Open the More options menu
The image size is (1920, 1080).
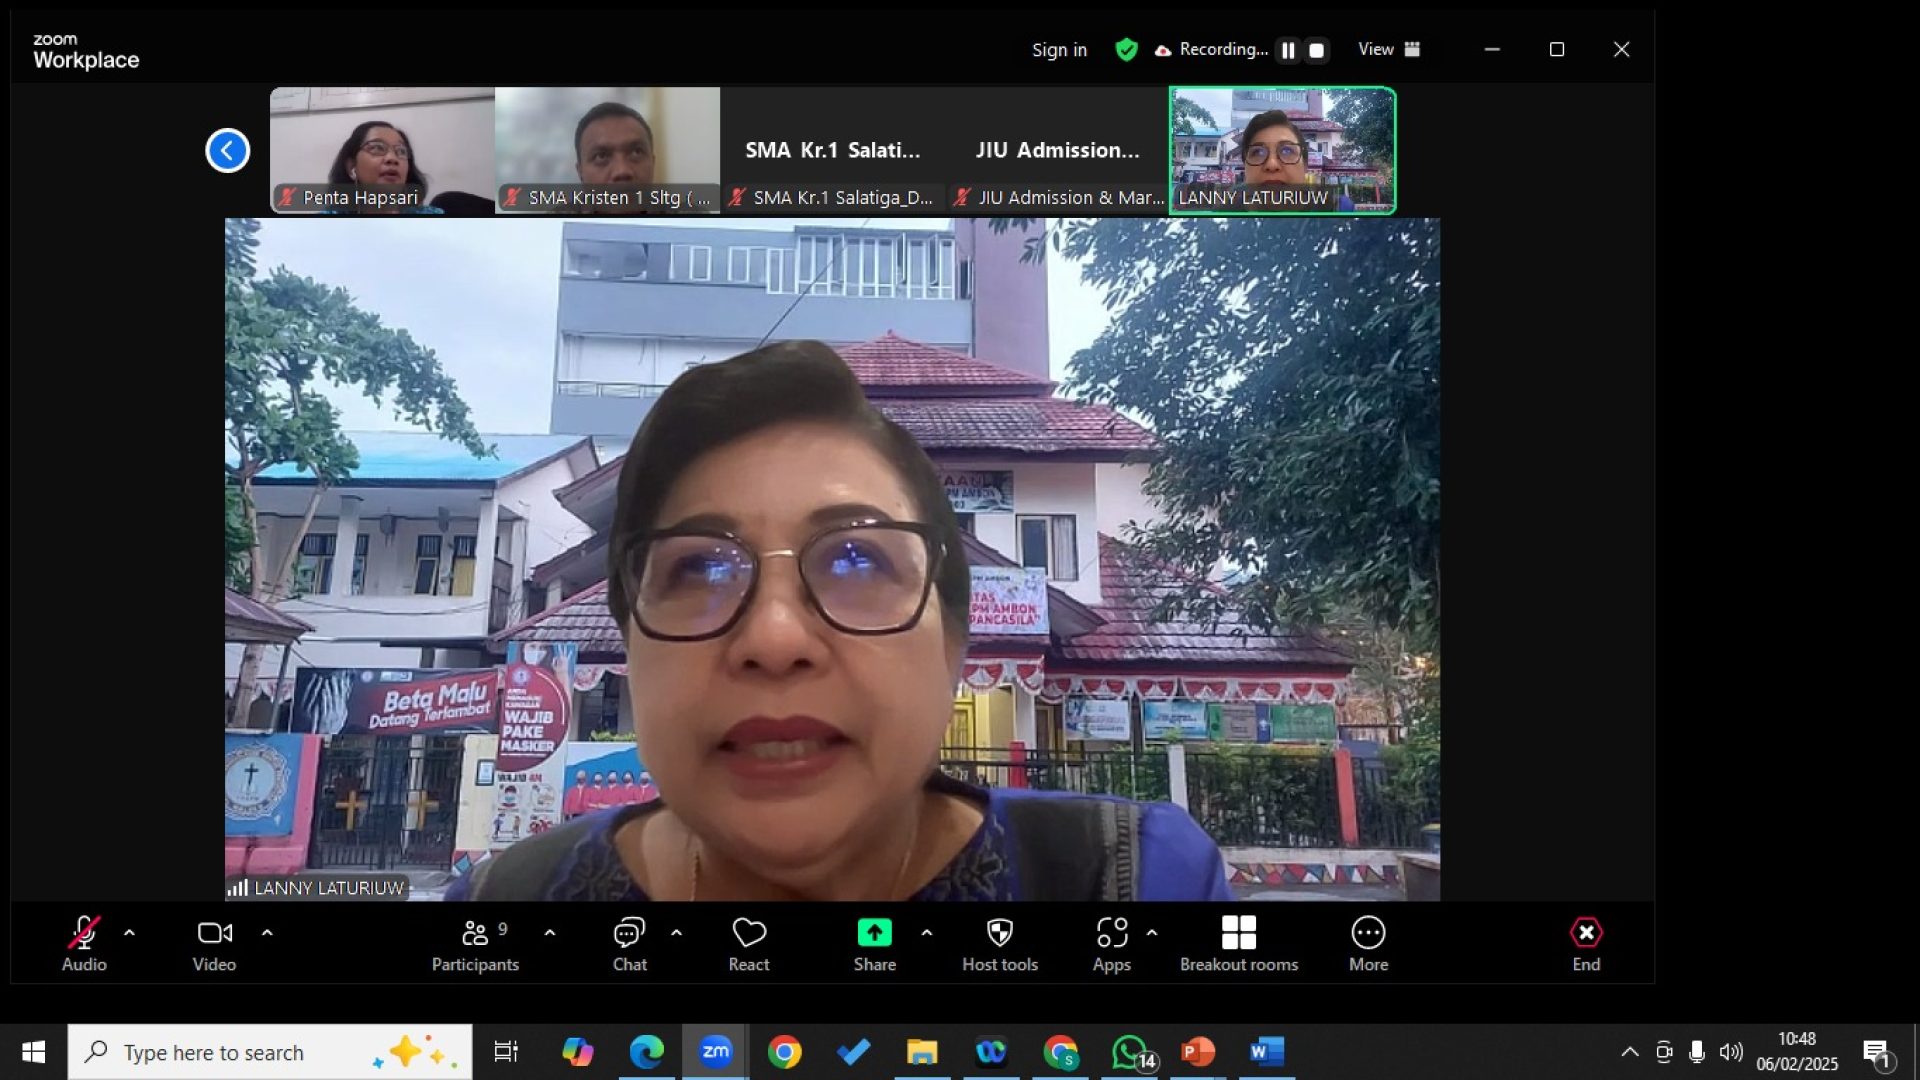(x=1368, y=943)
